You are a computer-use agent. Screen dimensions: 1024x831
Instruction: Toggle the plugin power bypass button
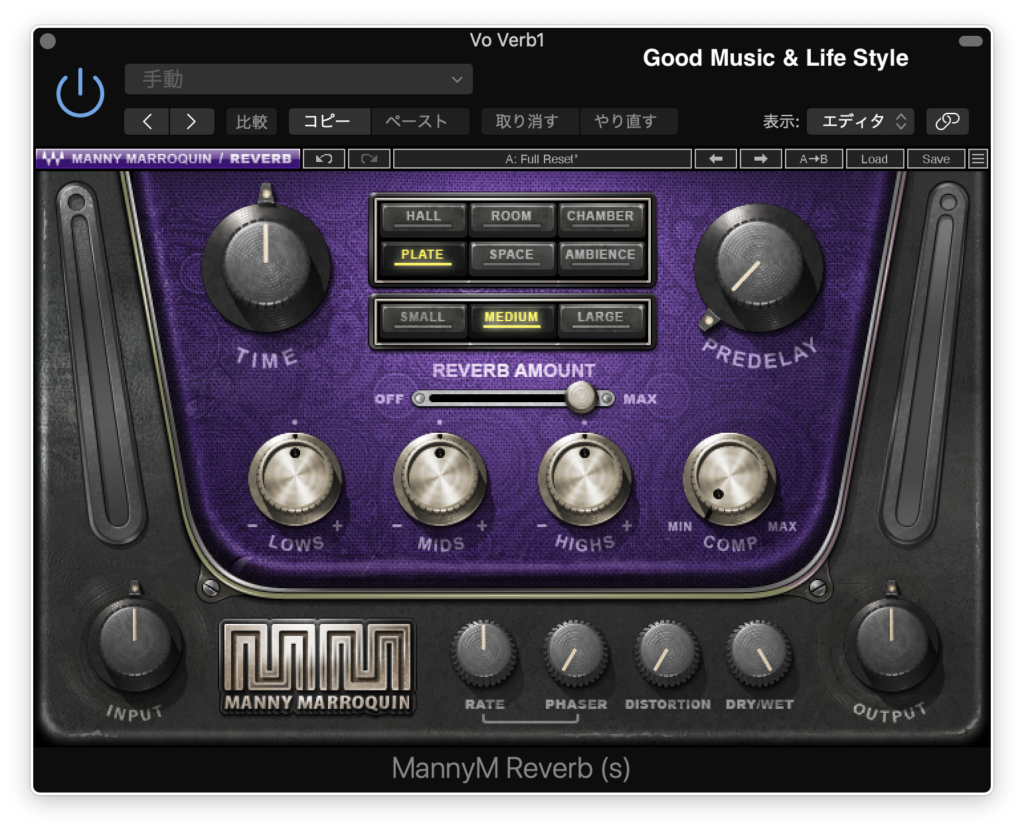[80, 93]
